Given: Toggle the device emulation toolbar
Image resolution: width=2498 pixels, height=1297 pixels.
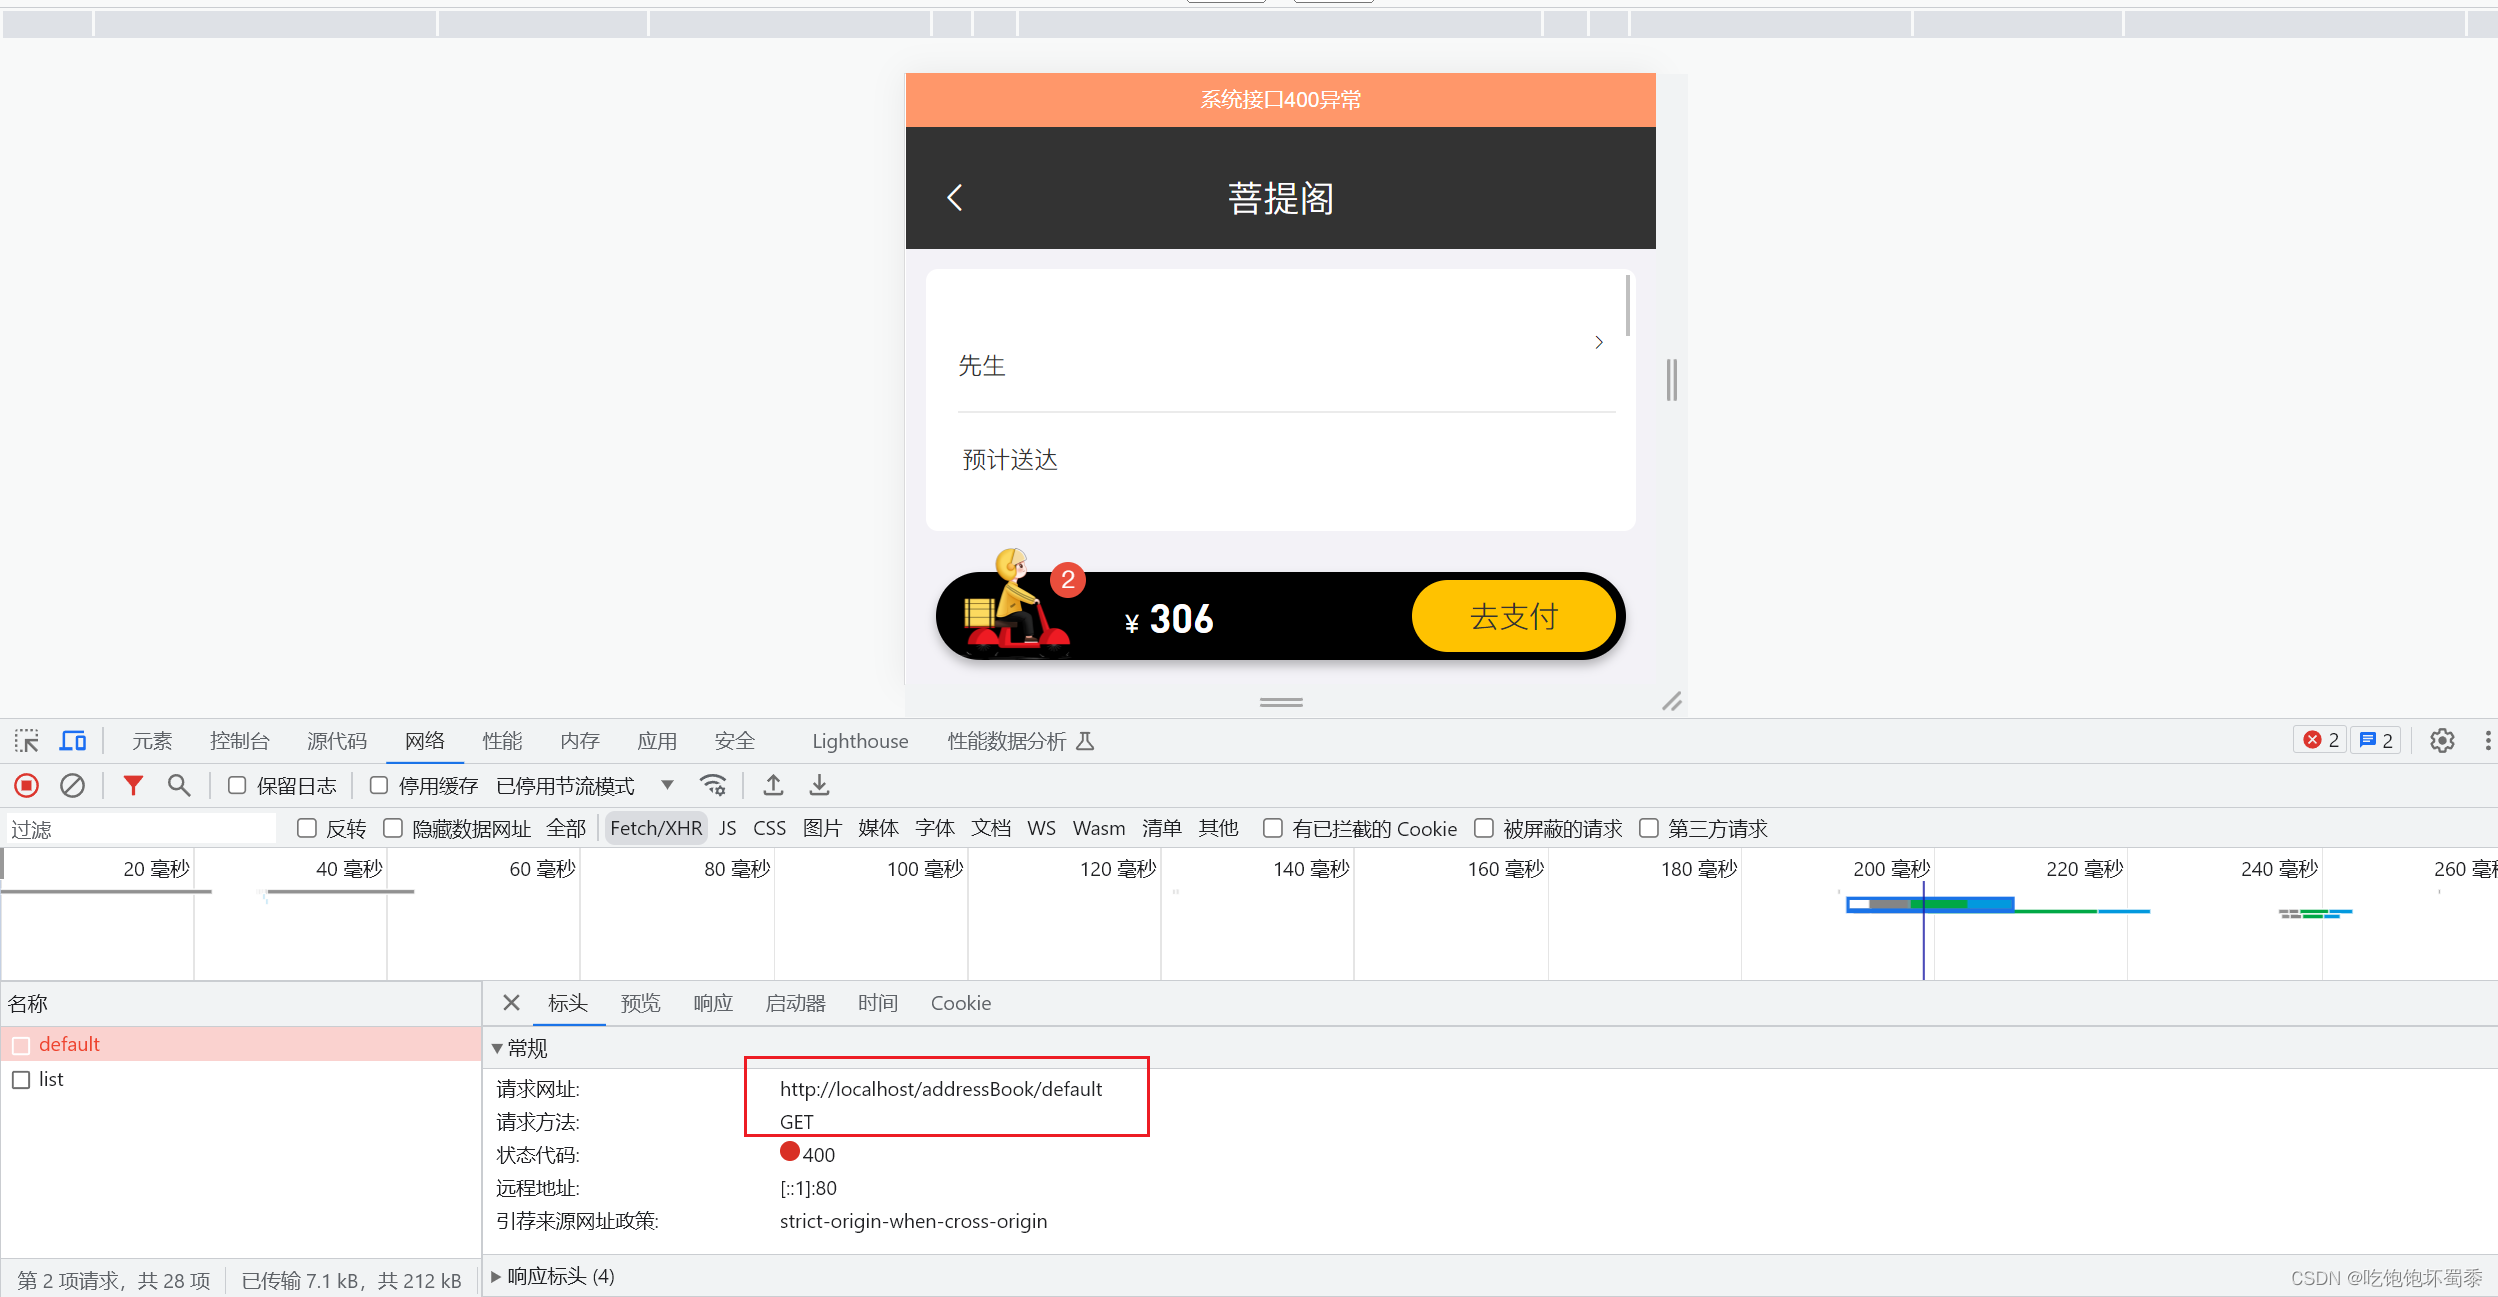Looking at the screenshot, I should coord(72,740).
